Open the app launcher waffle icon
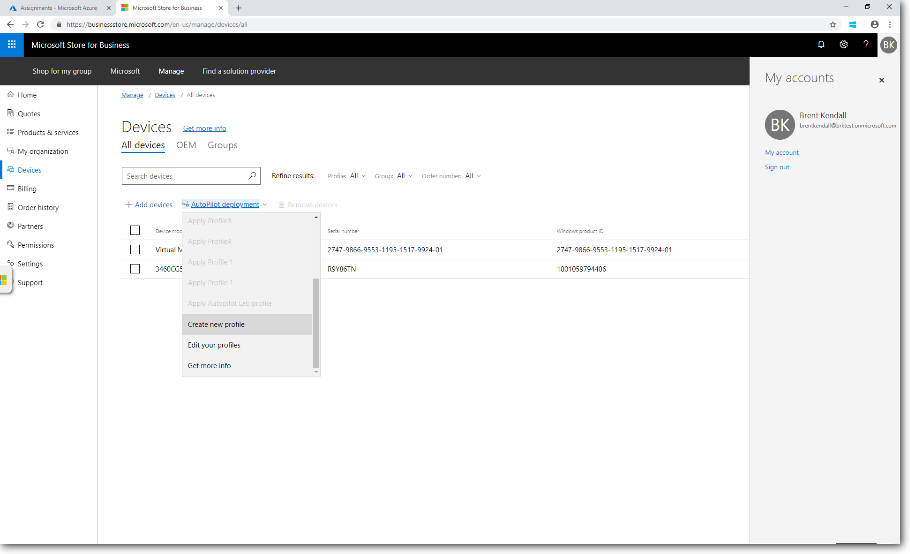 click(x=12, y=45)
